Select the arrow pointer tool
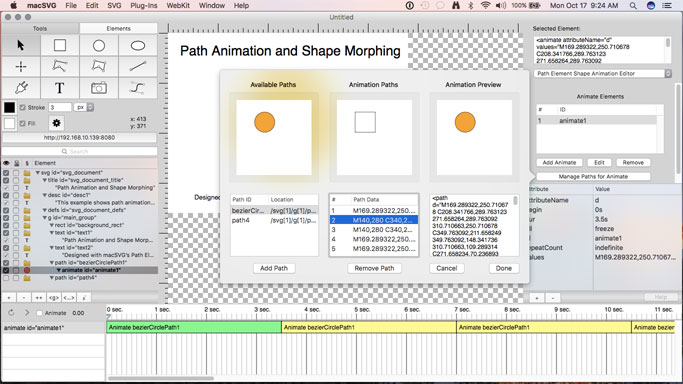The height and width of the screenshot is (384, 683). pyautogui.click(x=21, y=45)
